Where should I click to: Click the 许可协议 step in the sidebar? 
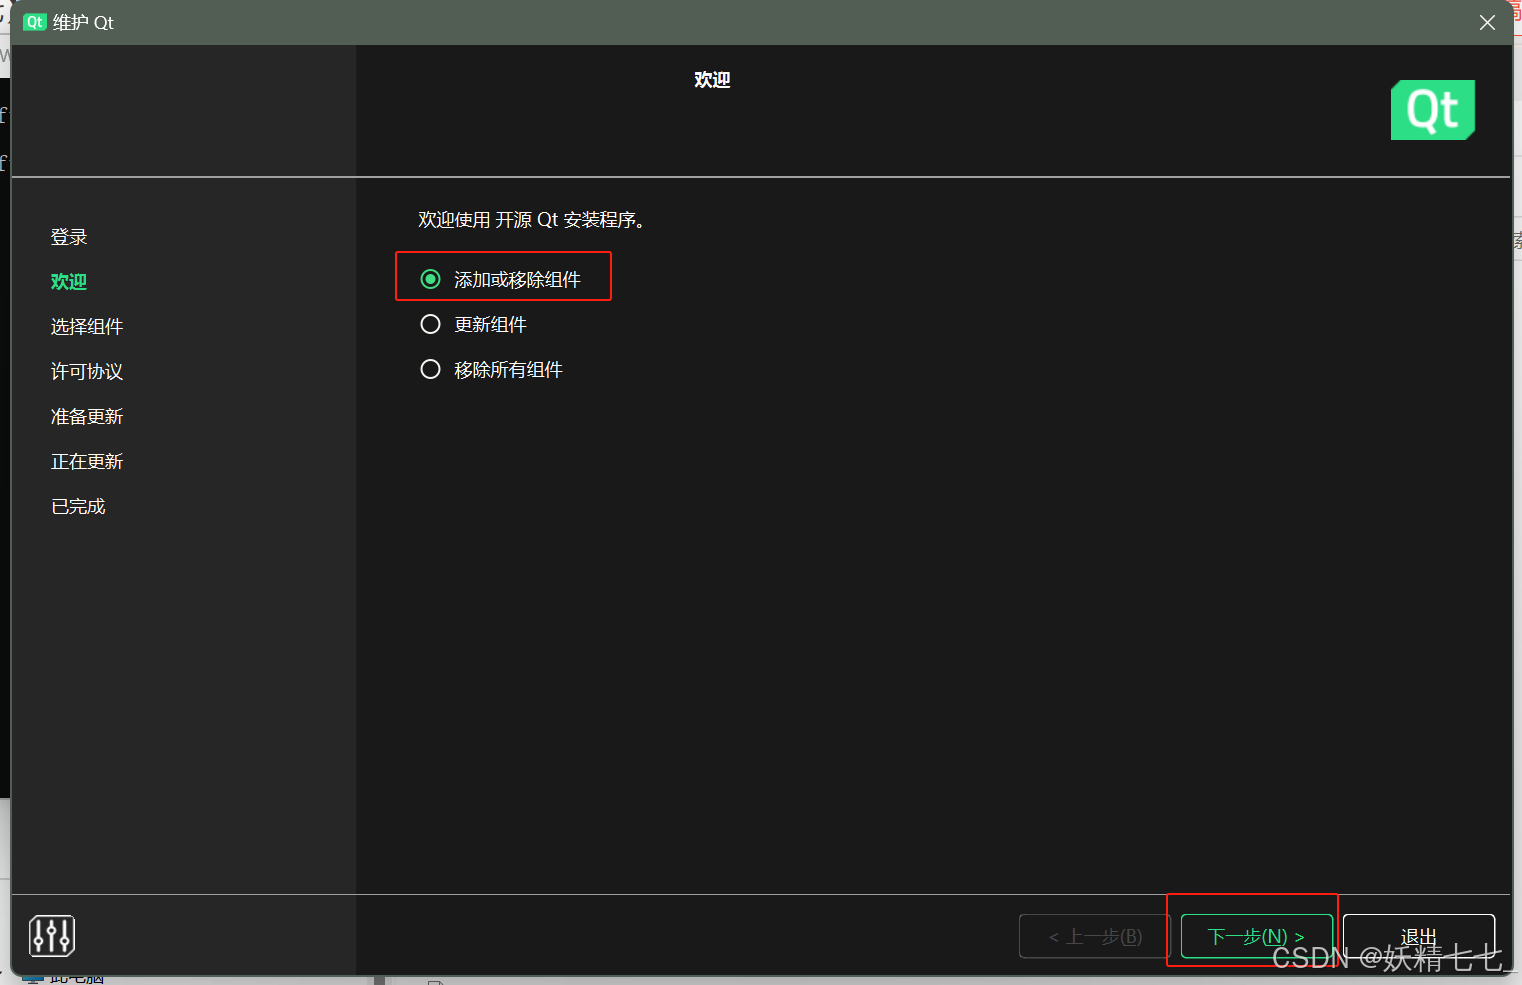pos(87,372)
